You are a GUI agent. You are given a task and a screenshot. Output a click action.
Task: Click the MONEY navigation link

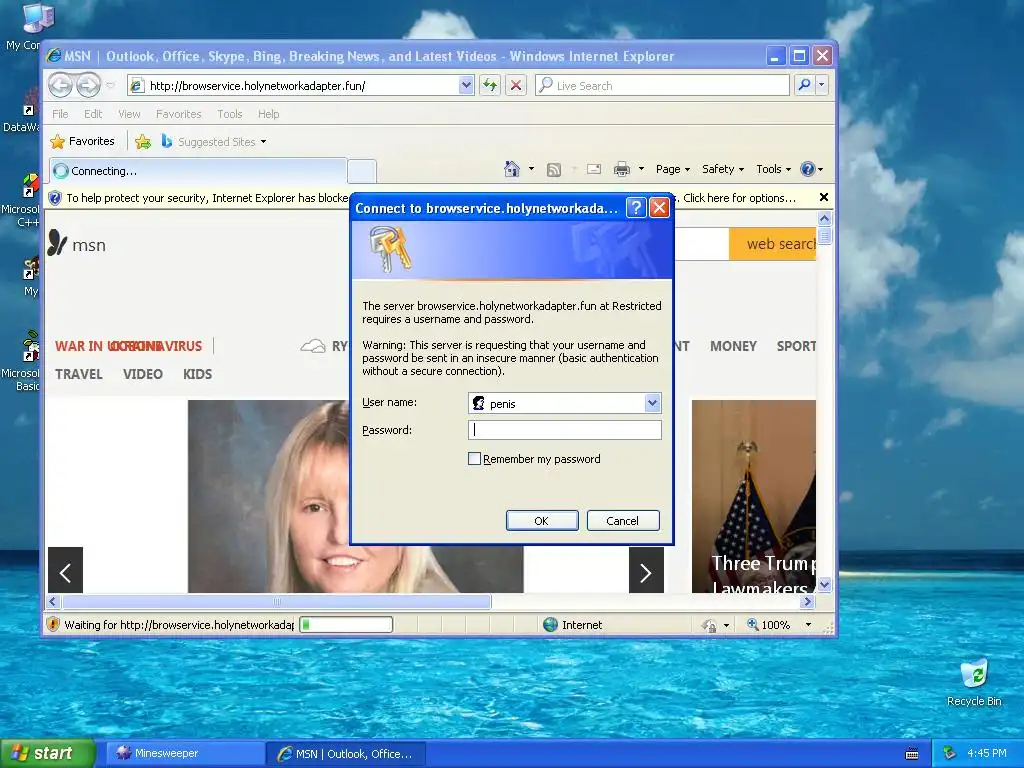coord(733,346)
